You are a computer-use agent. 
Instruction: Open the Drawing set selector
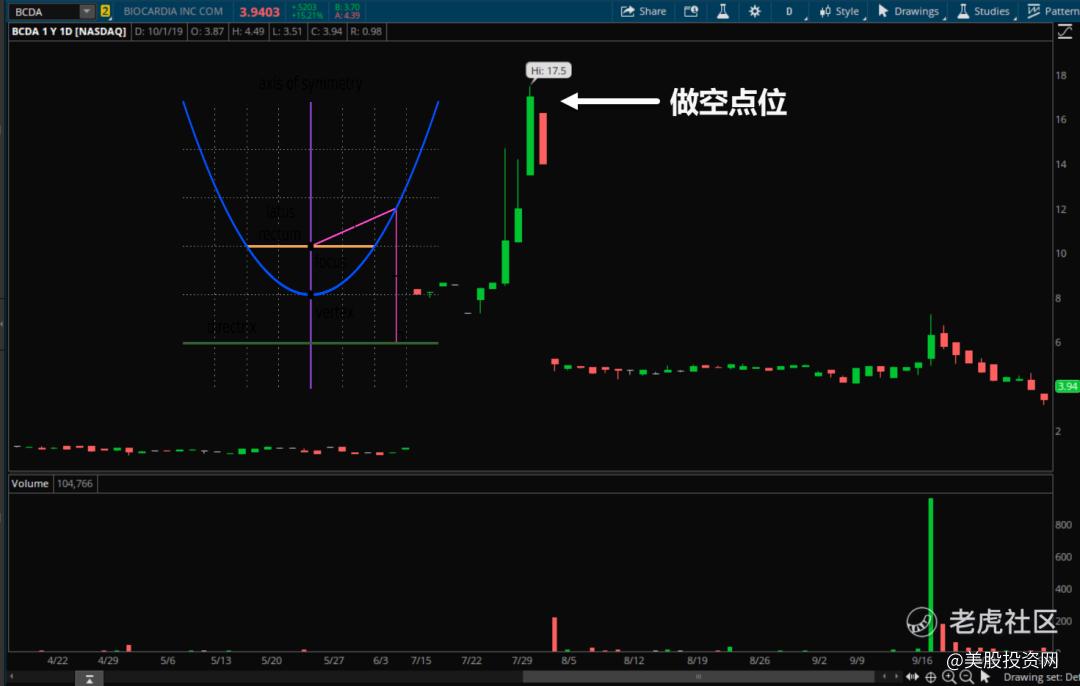pyautogui.click(x=1041, y=678)
